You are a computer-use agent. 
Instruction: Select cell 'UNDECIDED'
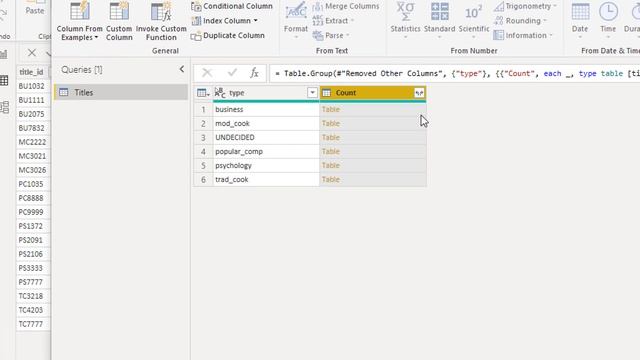click(x=266, y=138)
